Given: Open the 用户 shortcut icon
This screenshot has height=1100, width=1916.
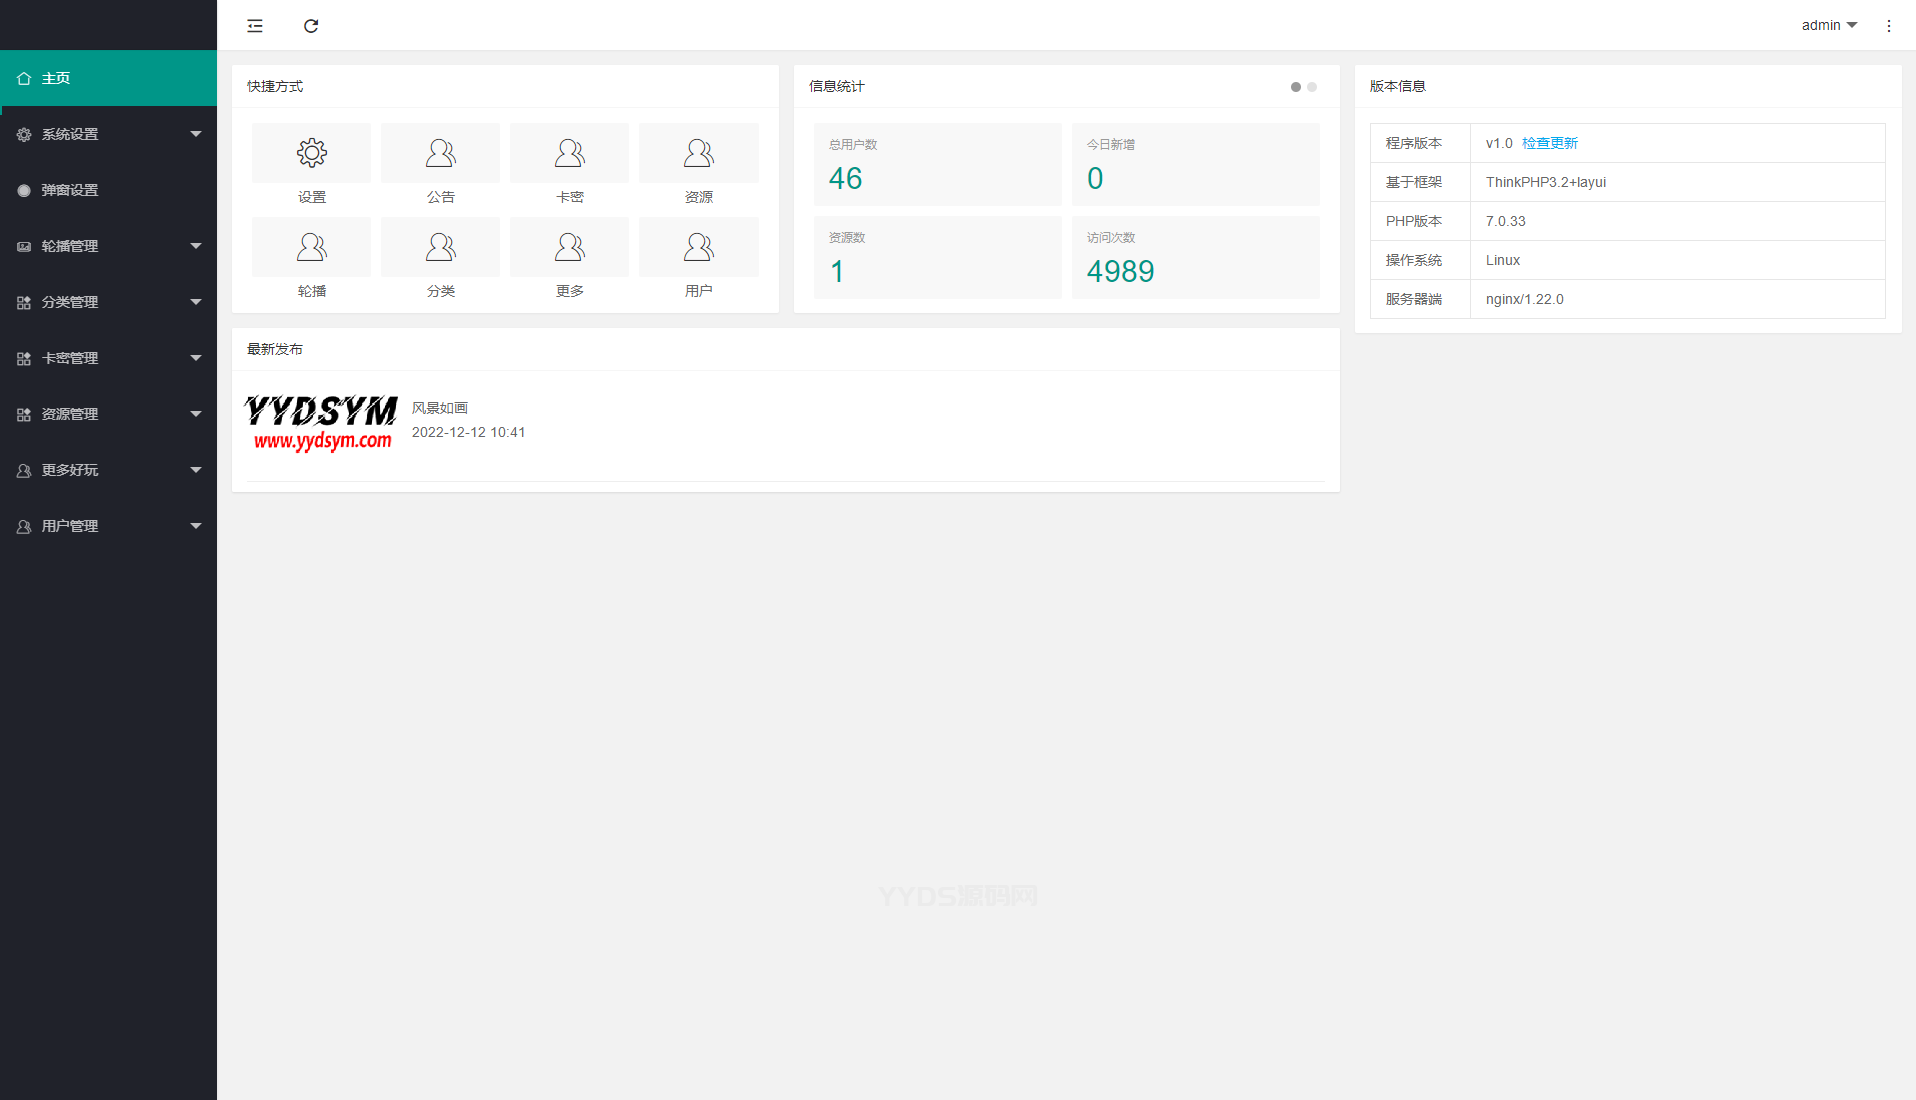Looking at the screenshot, I should pyautogui.click(x=698, y=248).
